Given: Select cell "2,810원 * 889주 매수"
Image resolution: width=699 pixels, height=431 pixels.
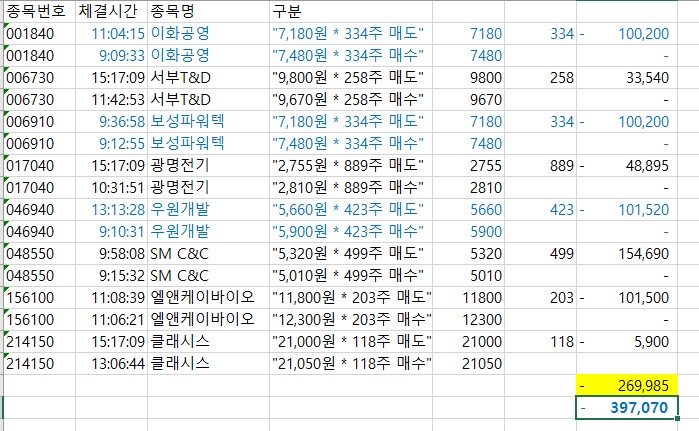Looking at the screenshot, I should 351,188.
